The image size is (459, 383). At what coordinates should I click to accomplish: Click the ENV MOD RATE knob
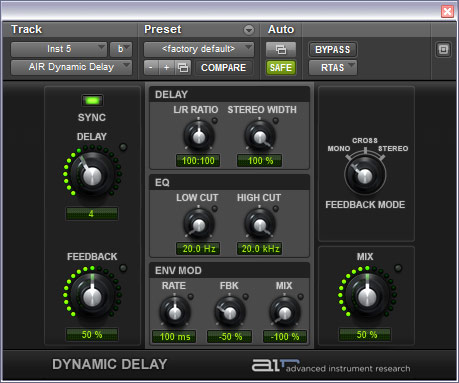[175, 312]
